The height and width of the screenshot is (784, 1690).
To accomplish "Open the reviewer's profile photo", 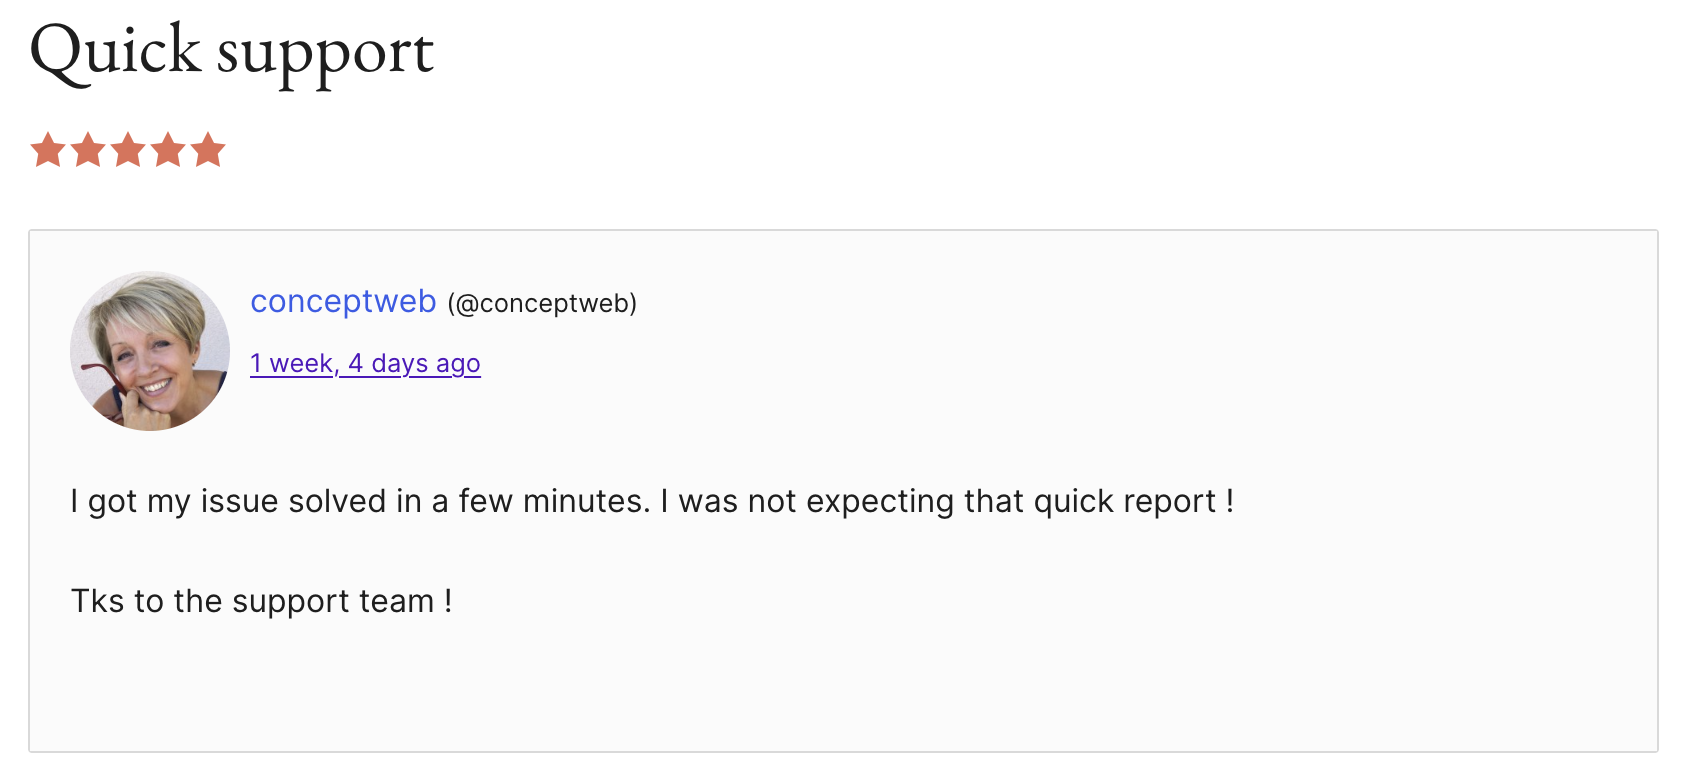I will [x=150, y=351].
